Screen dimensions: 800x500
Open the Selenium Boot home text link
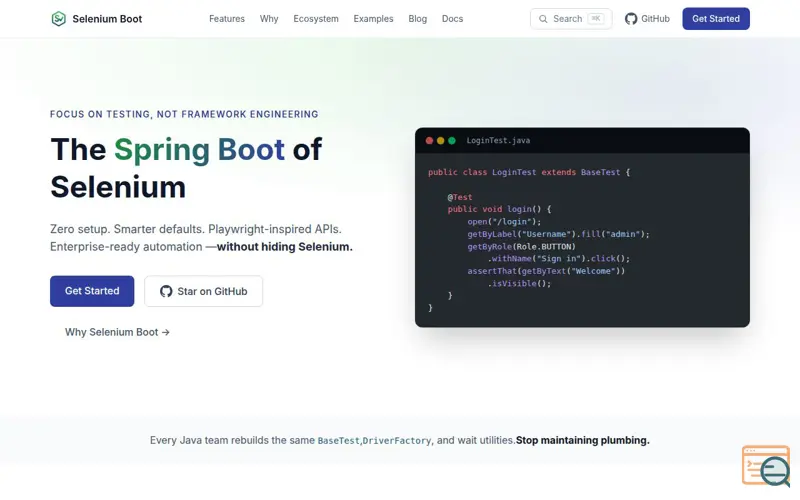(x=107, y=19)
